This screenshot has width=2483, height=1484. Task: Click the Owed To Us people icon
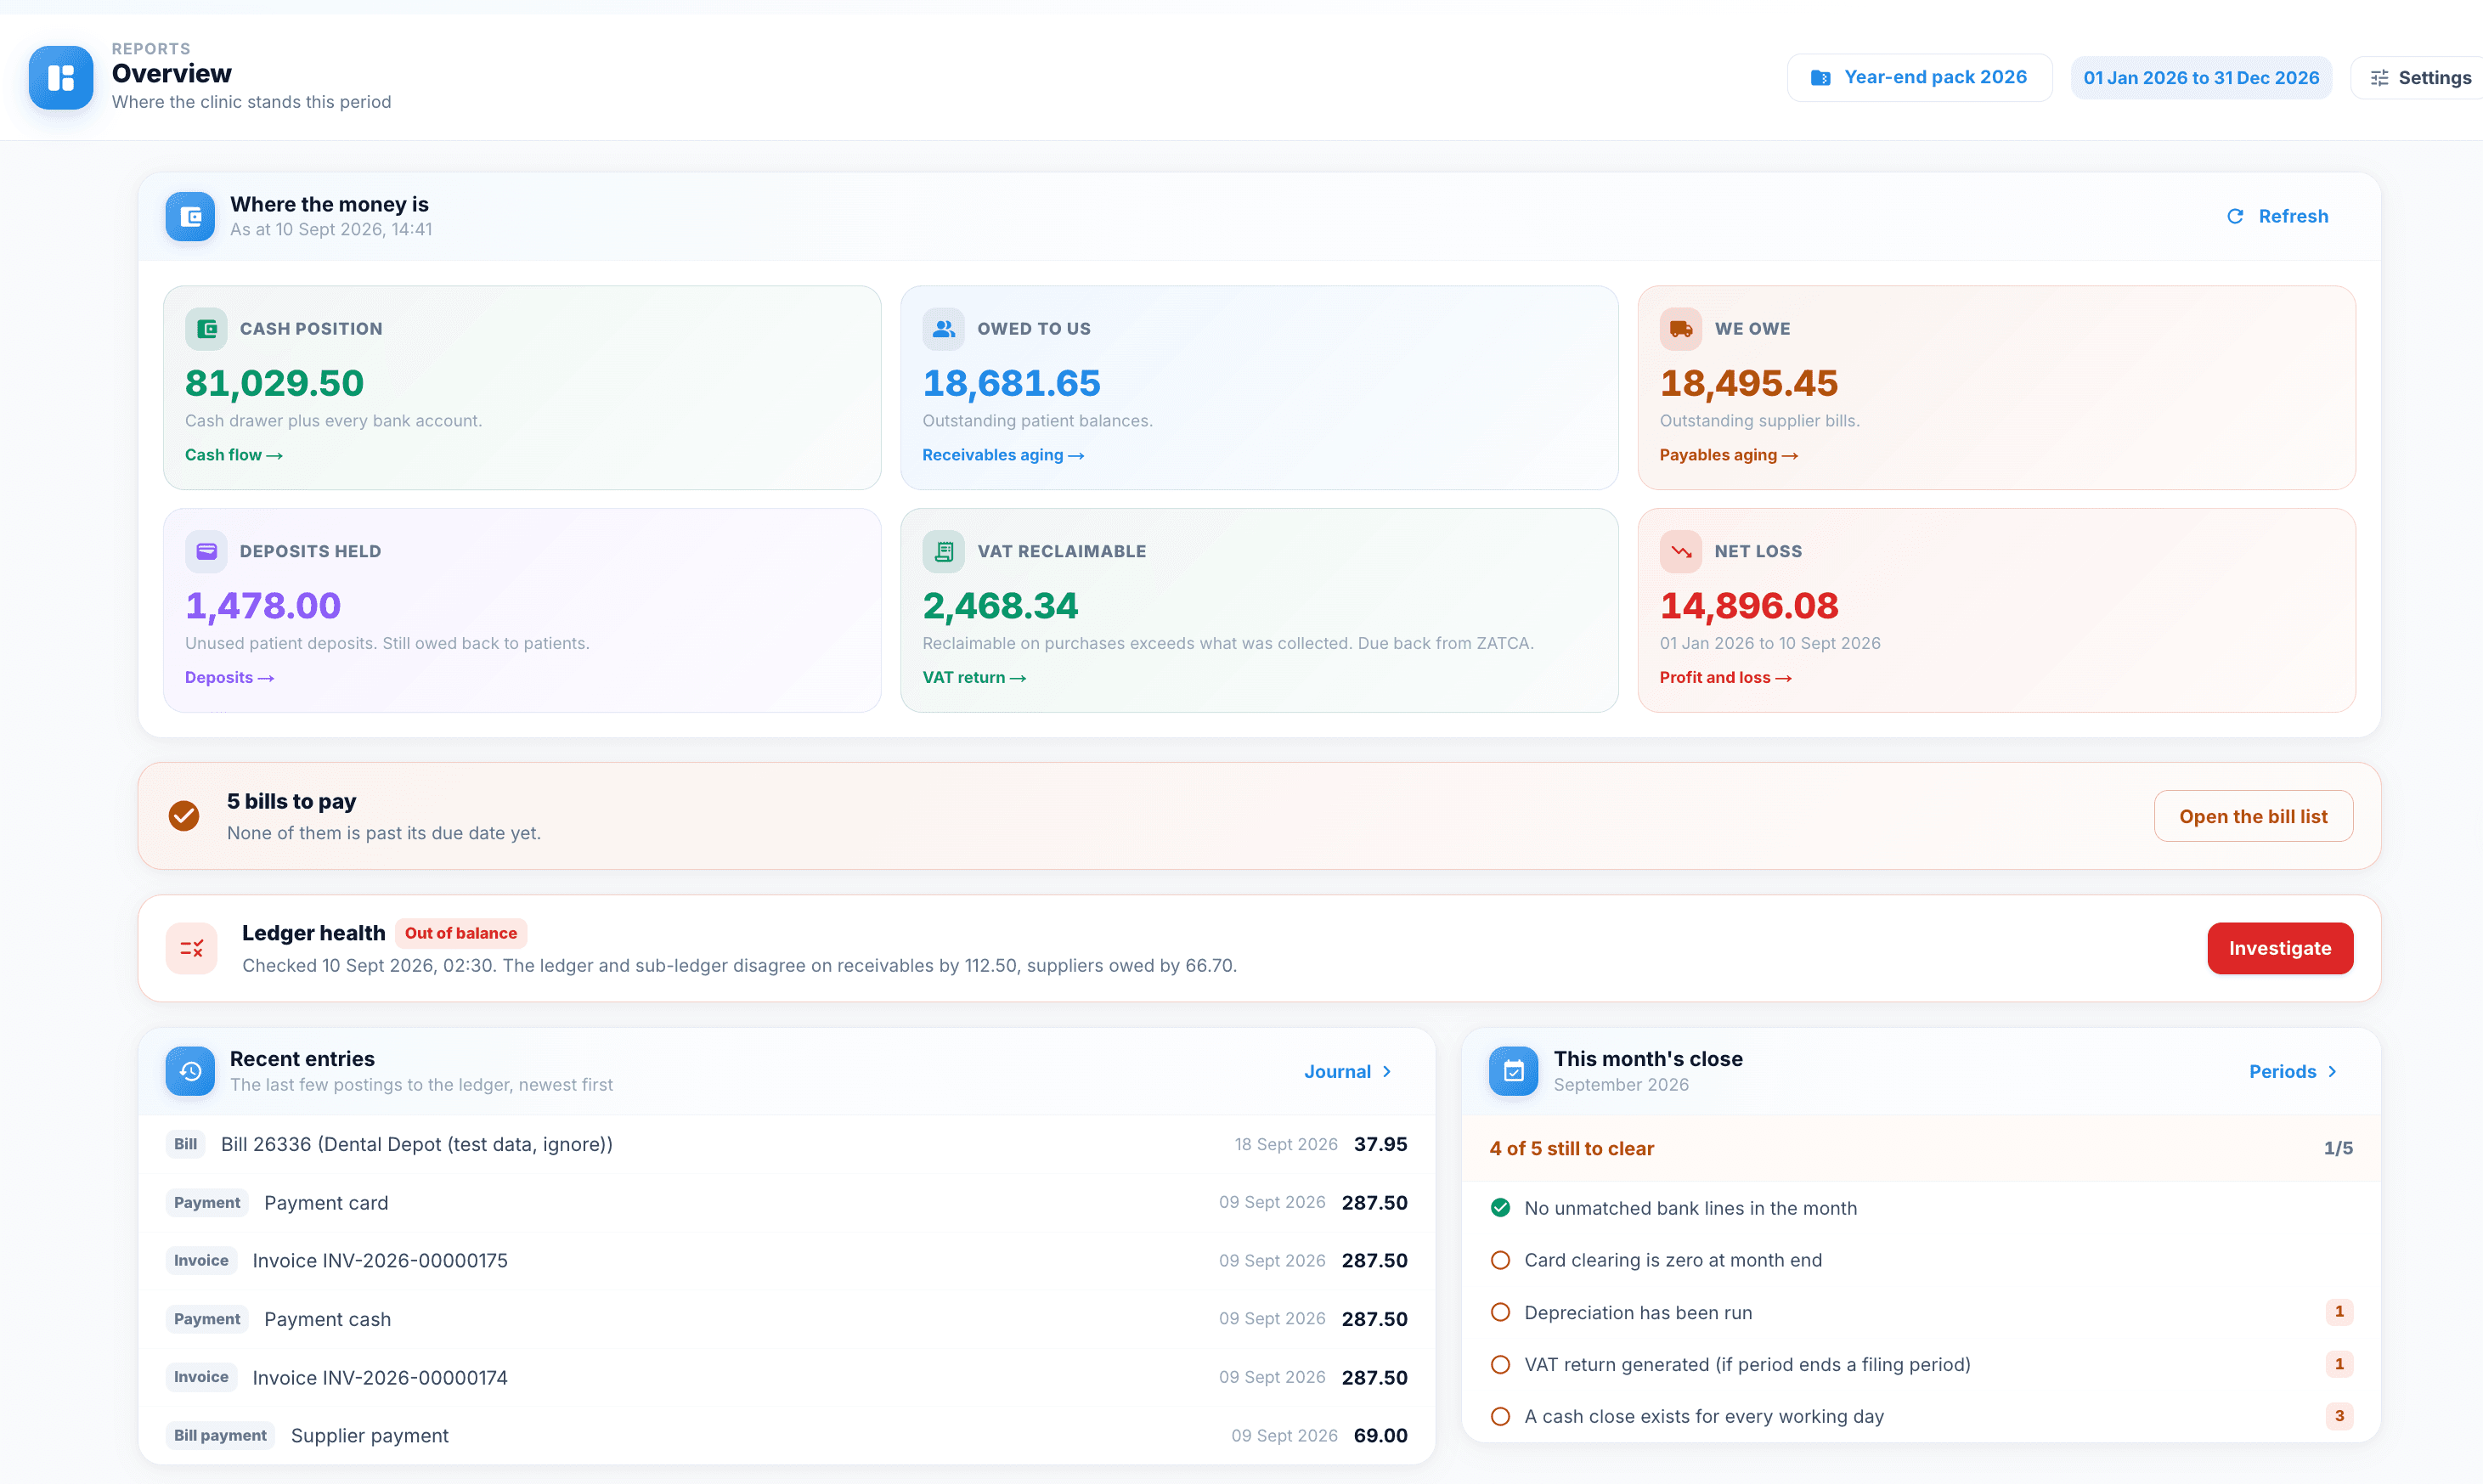[x=943, y=329]
